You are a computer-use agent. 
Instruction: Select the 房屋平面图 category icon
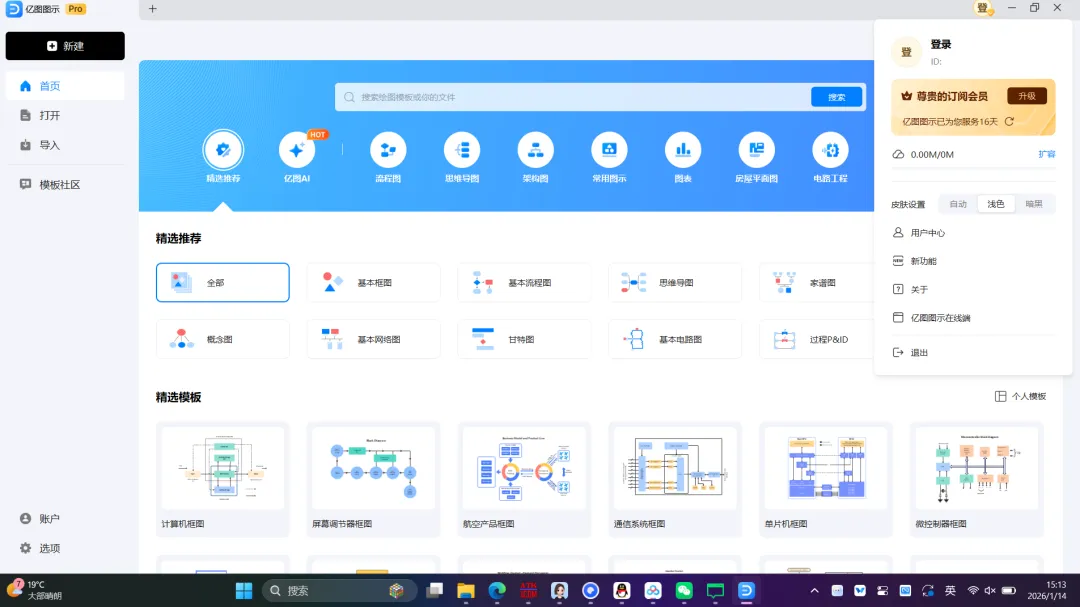pos(756,150)
